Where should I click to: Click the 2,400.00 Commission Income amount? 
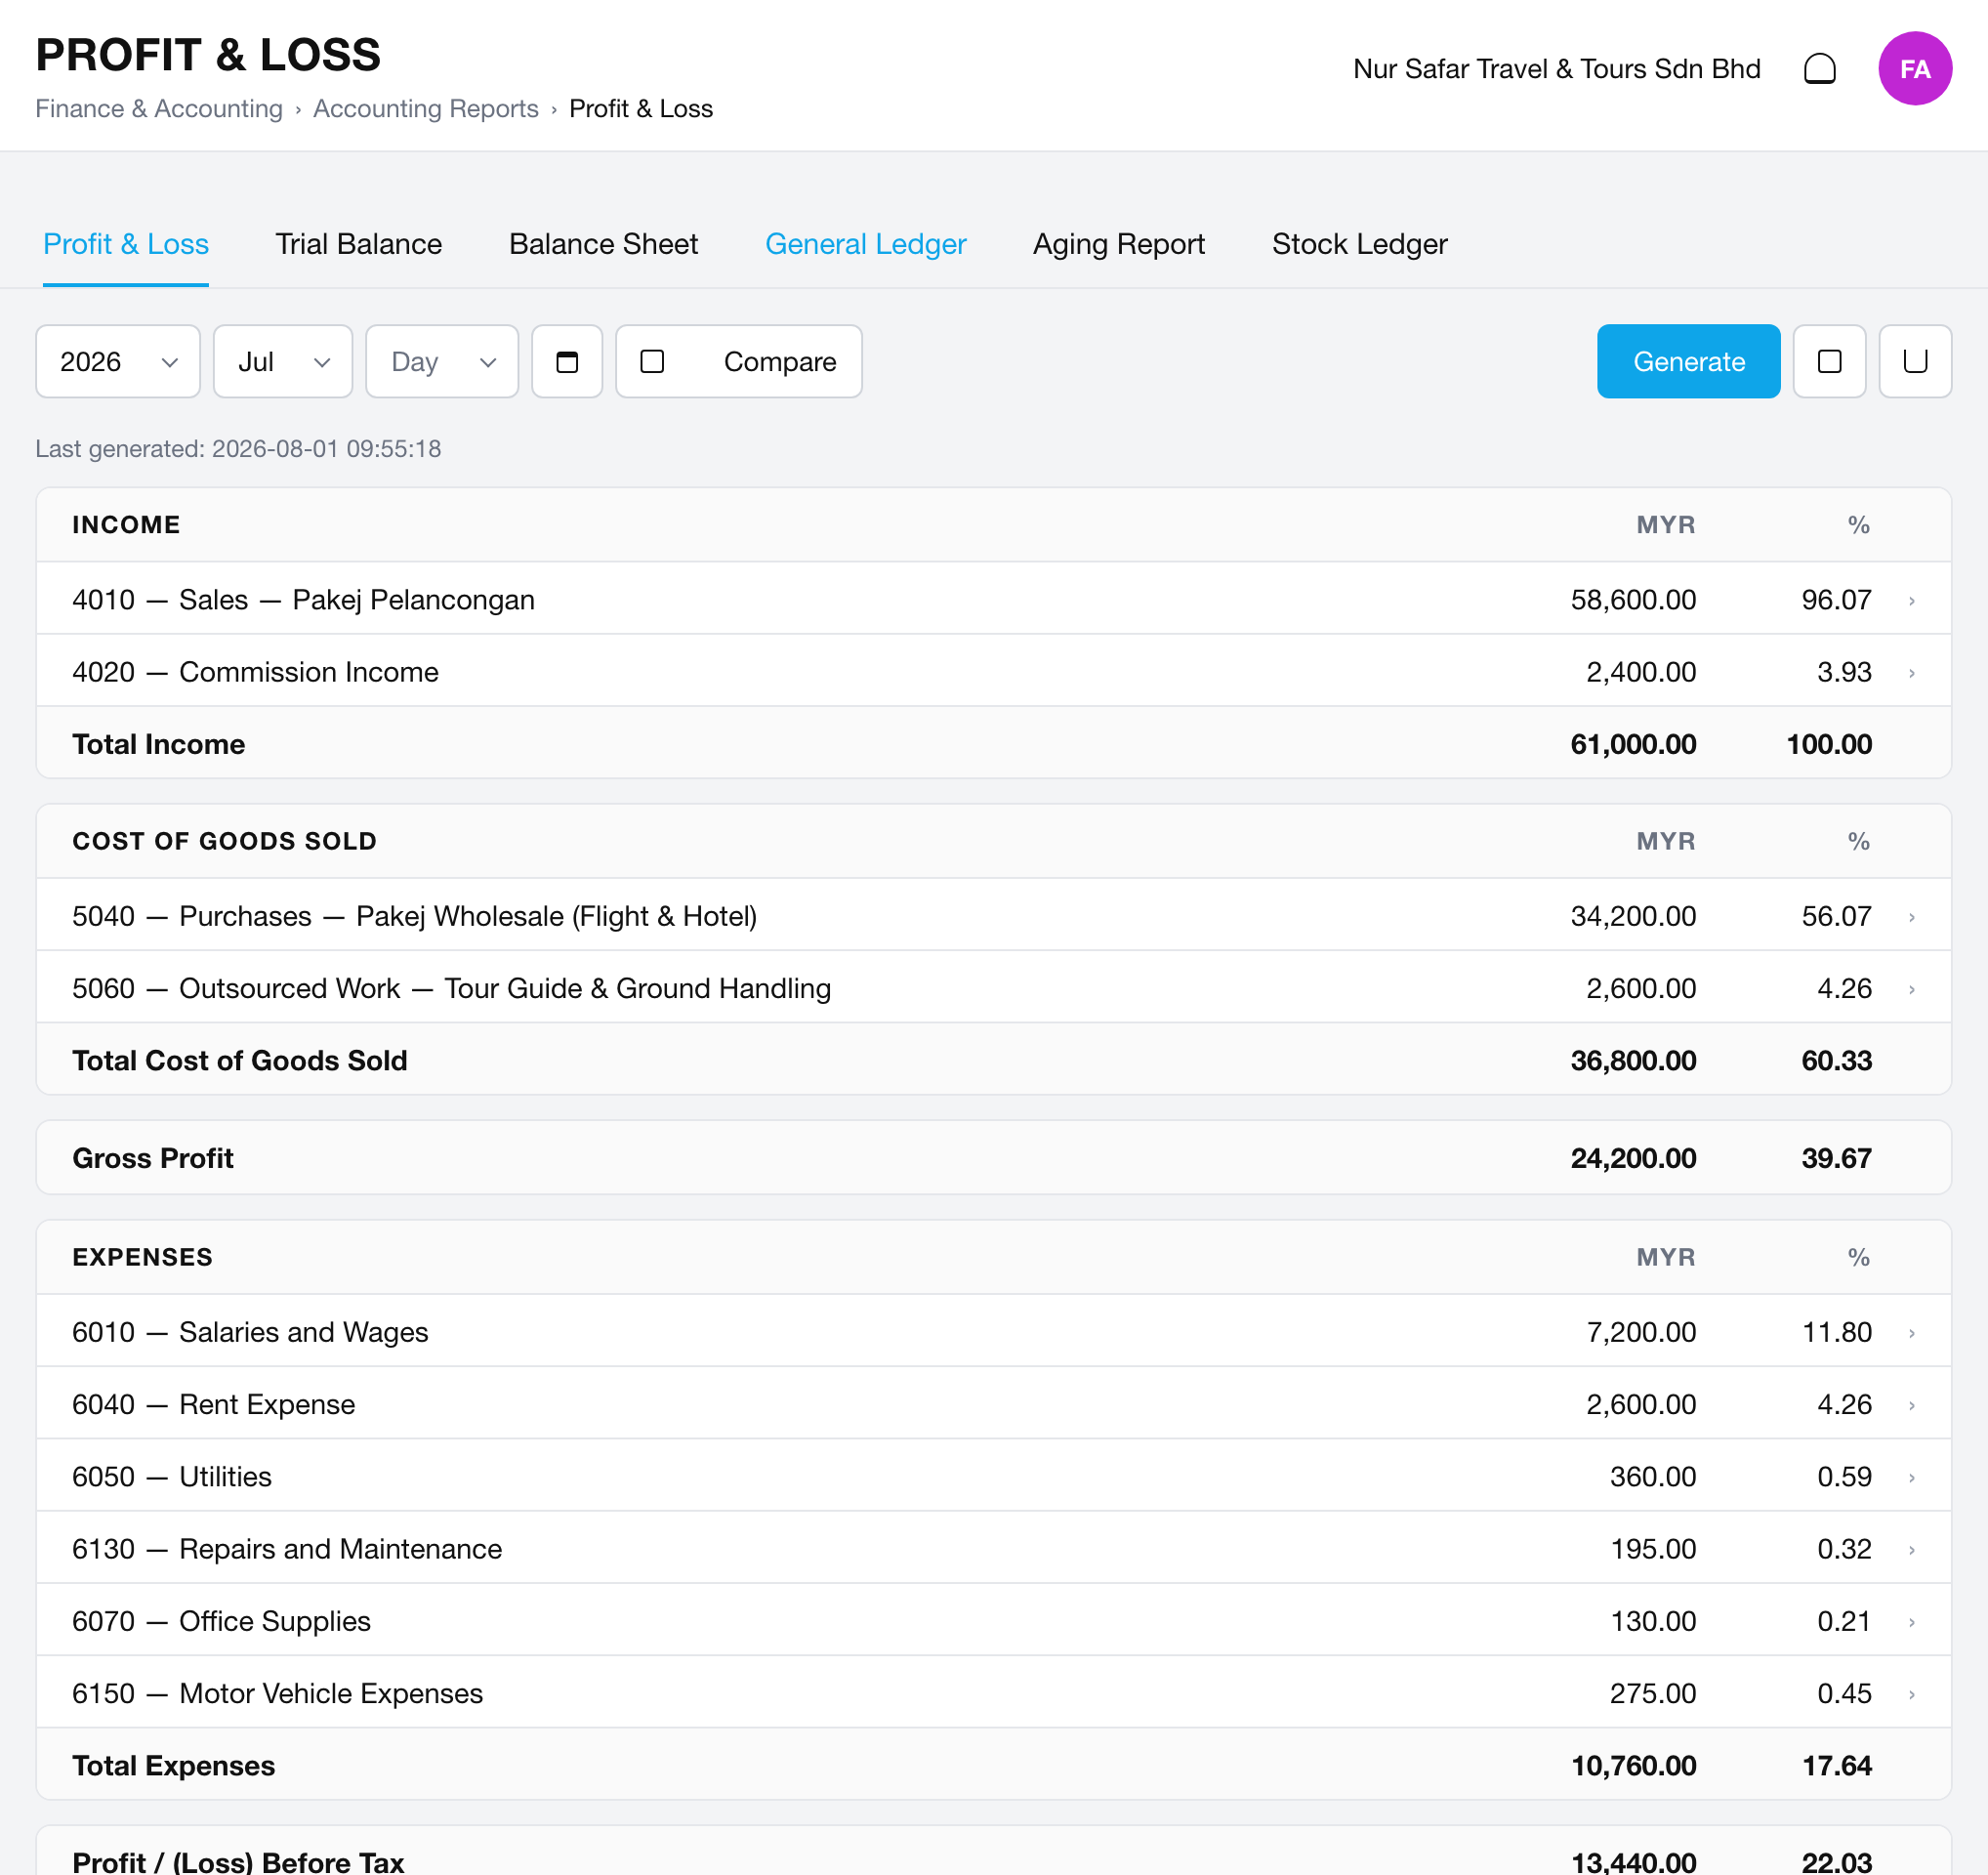click(x=1641, y=672)
